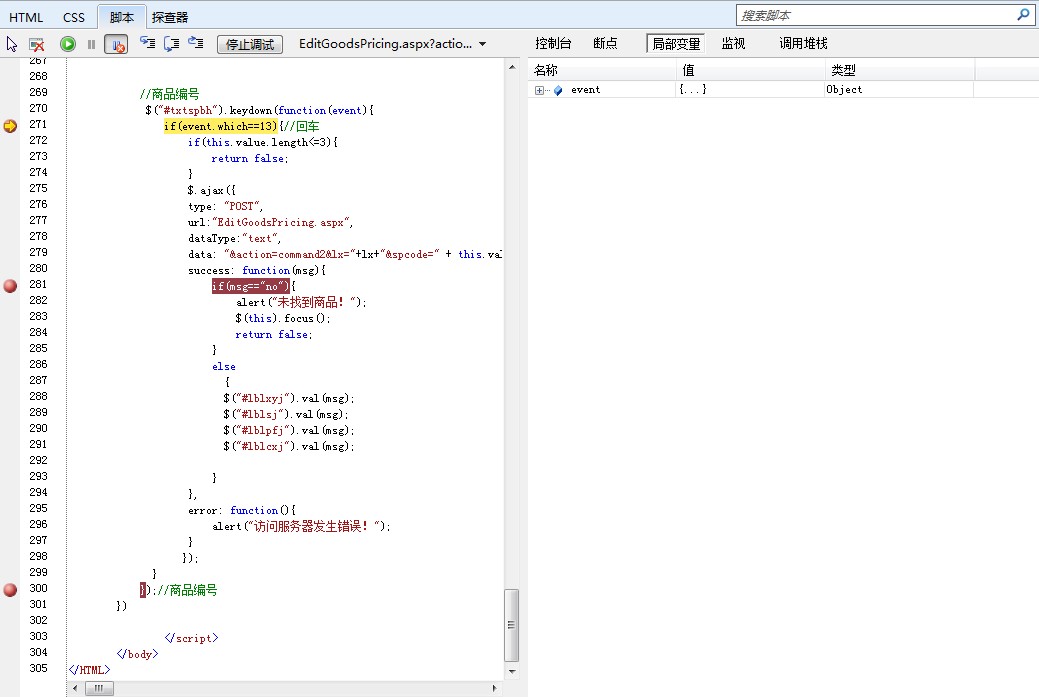Viewport: 1039px width, 697px height.
Task: Click the vertical scrollbar thumb
Action: 512,625
